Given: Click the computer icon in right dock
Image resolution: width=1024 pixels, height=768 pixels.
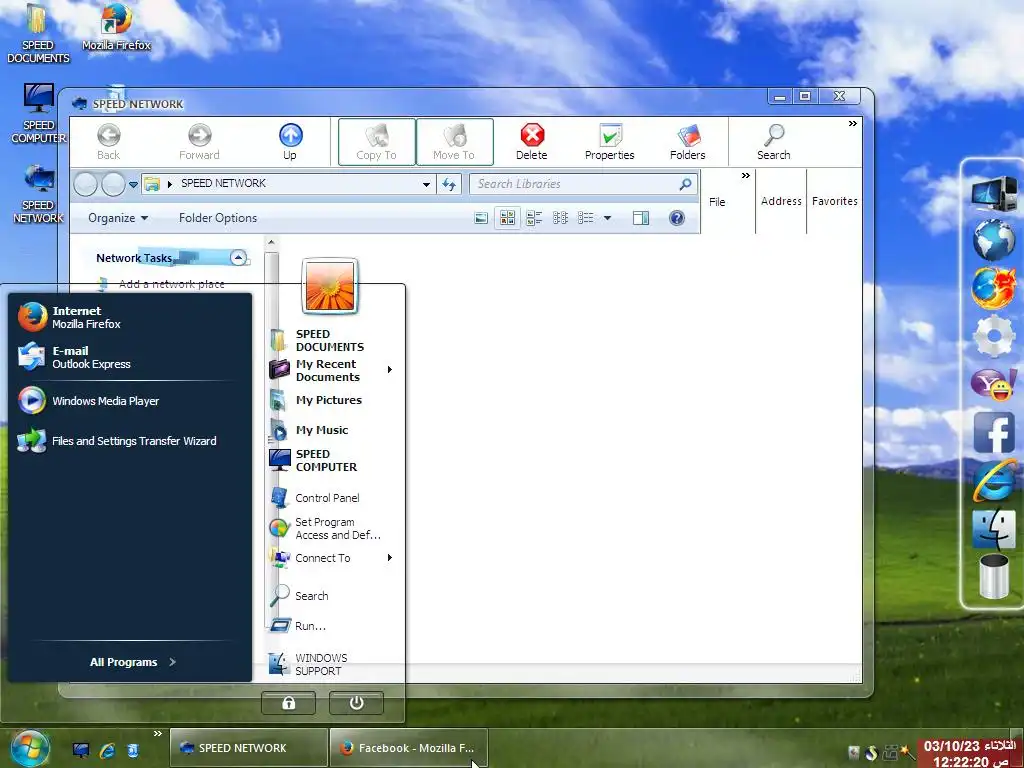Looking at the screenshot, I should [x=994, y=192].
